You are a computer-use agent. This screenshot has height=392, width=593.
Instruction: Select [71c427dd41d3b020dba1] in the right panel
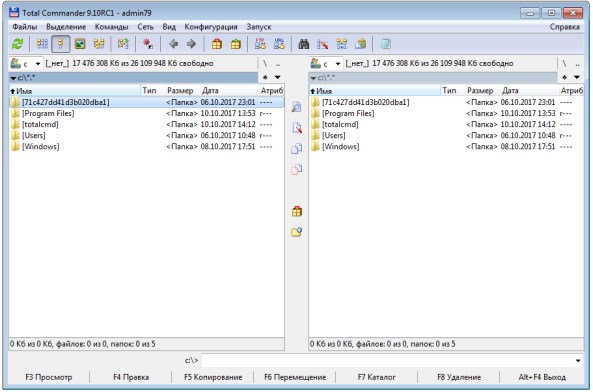click(x=446, y=102)
